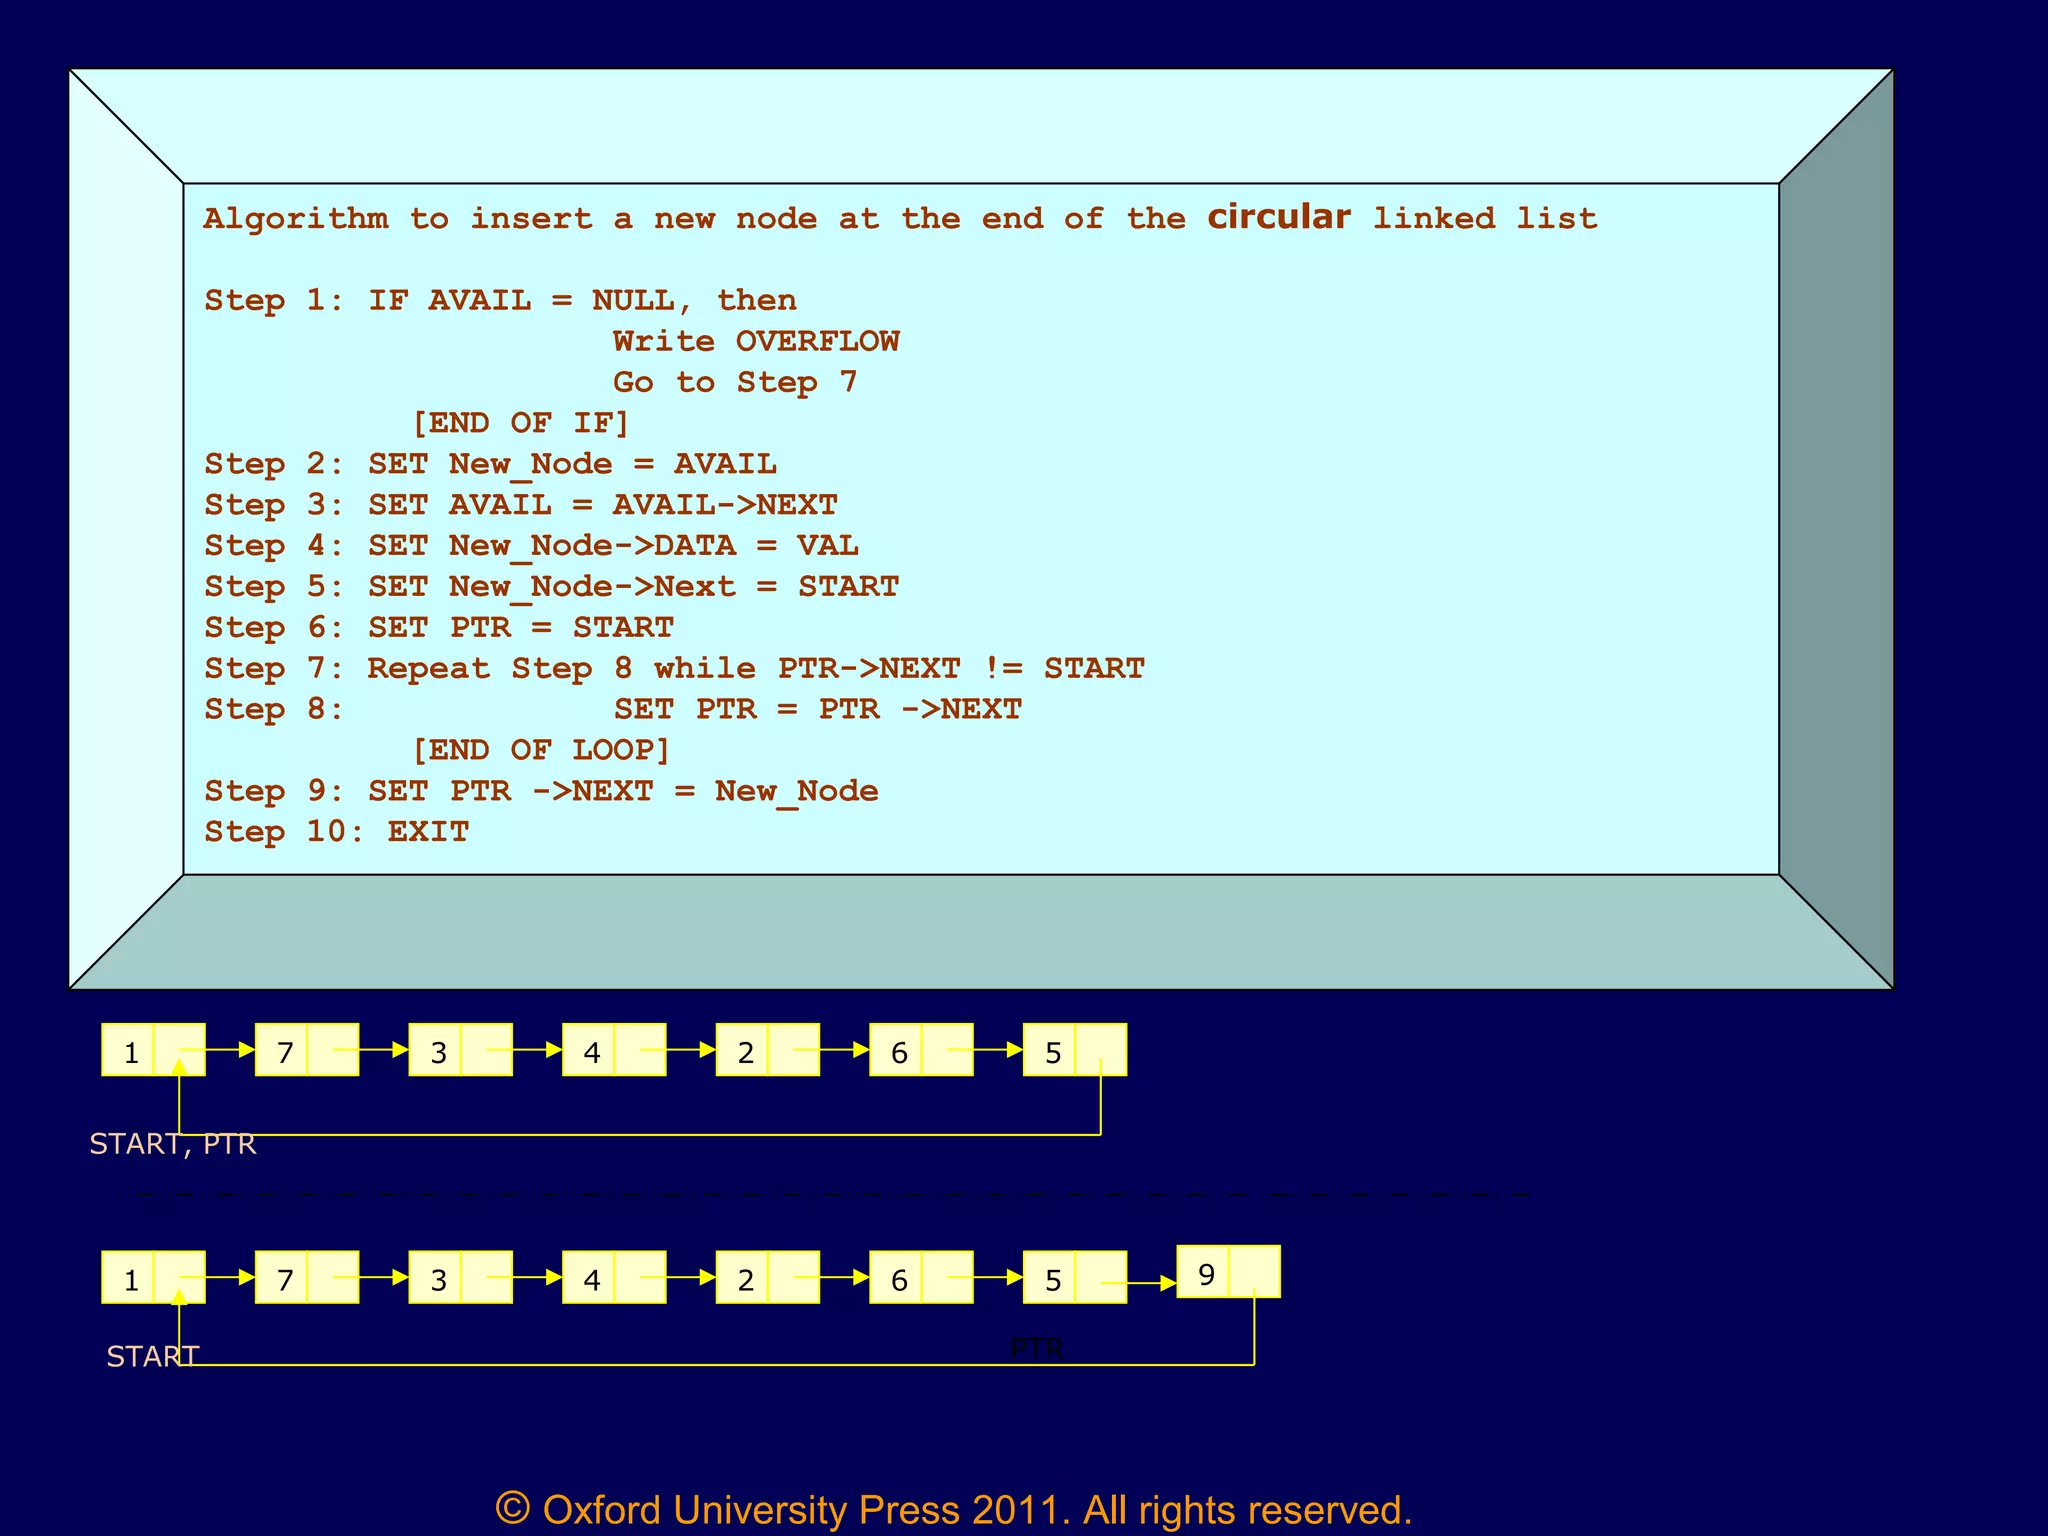Click 'Step 9: SET PTR ->NEXT' line

point(541,791)
